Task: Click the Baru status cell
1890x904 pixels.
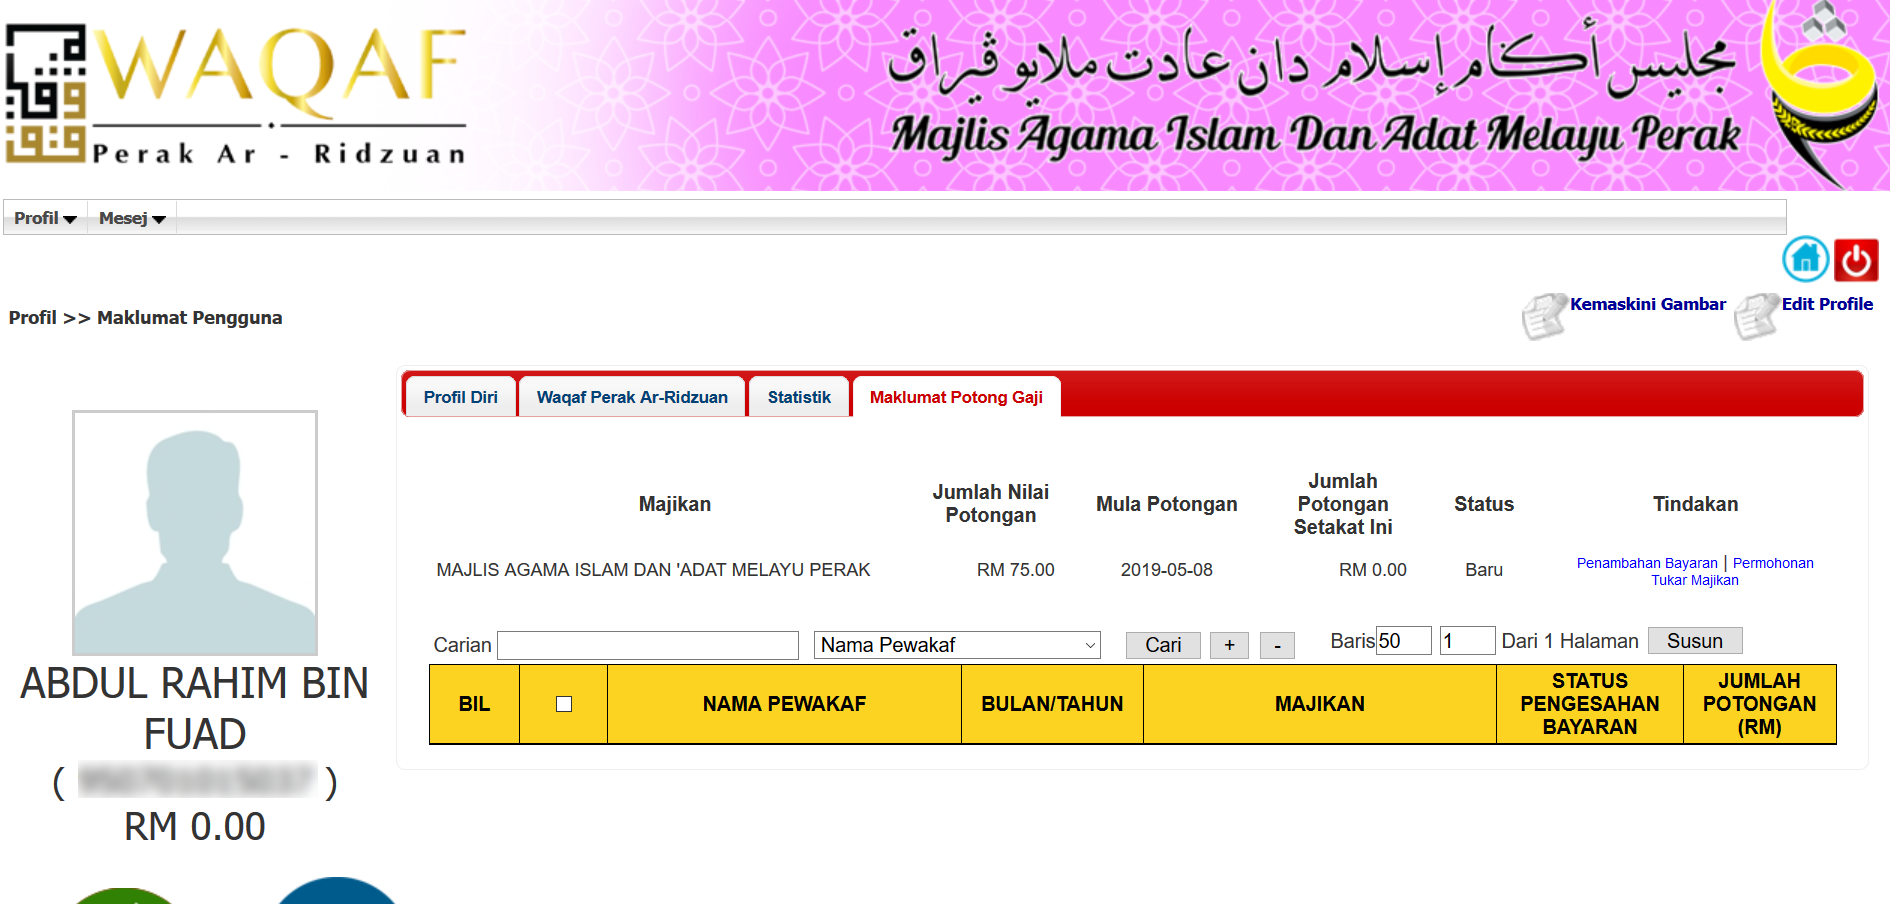Action: [x=1484, y=570]
